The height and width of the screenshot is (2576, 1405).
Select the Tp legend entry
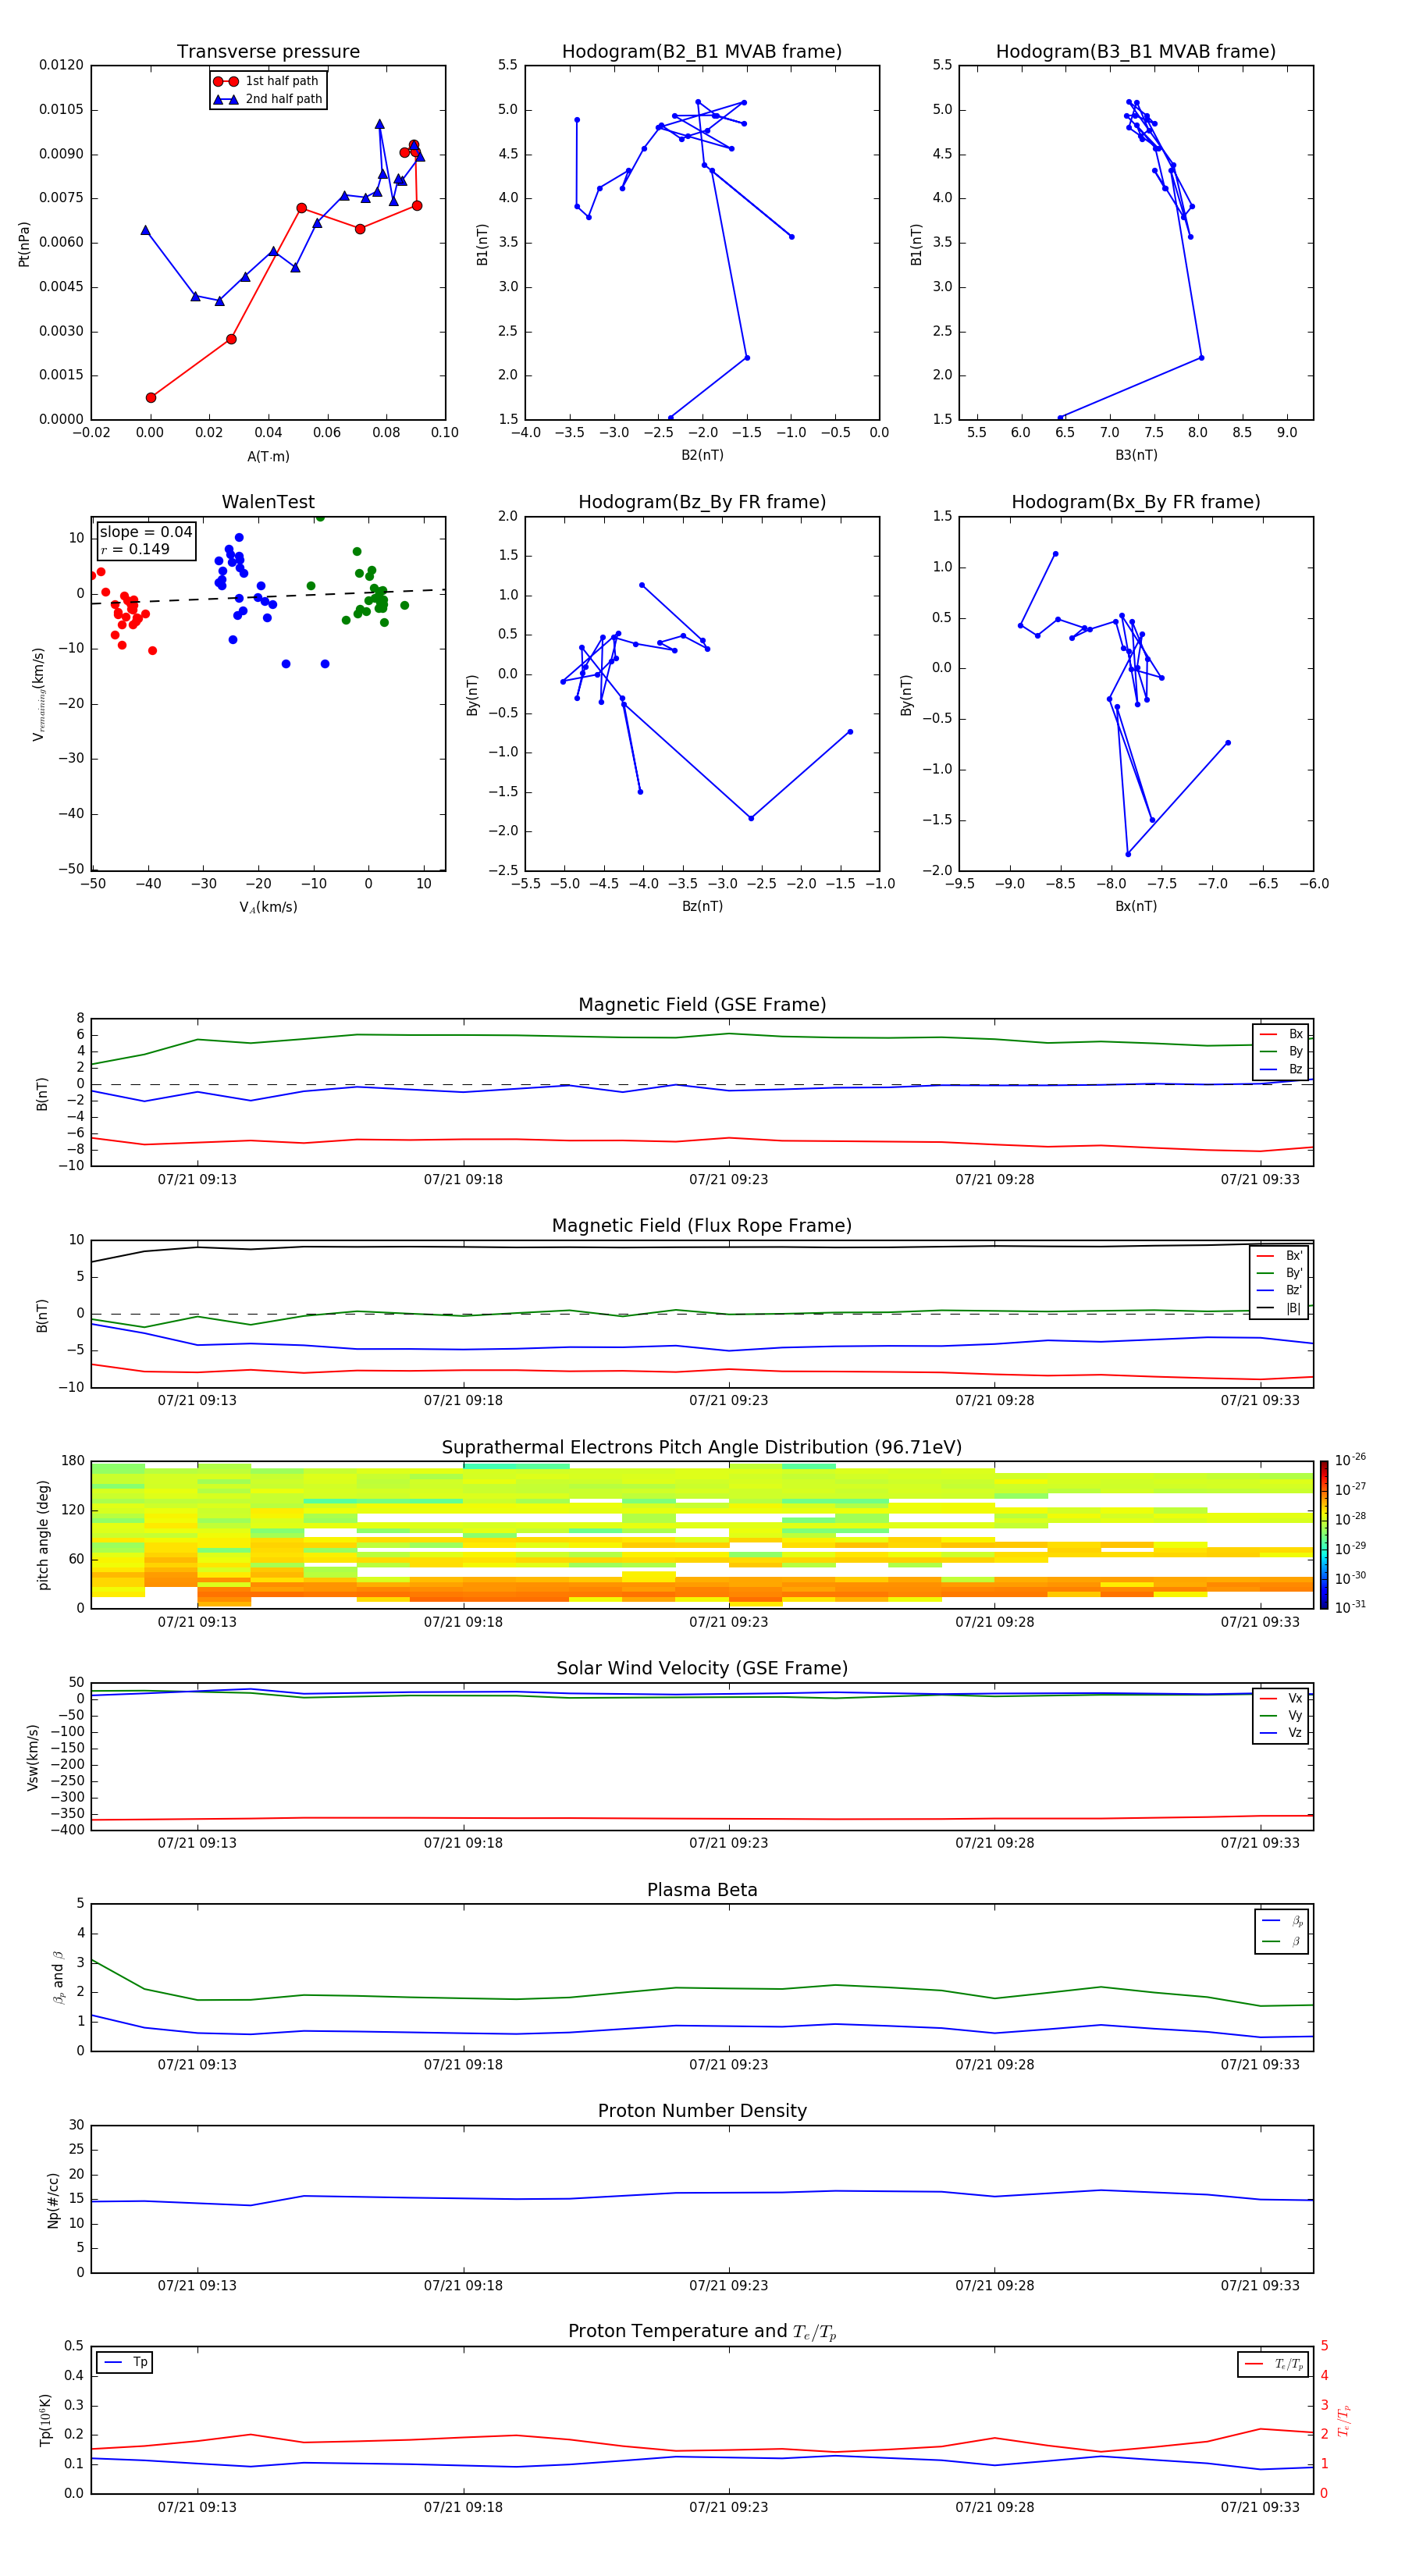click(x=125, y=2363)
